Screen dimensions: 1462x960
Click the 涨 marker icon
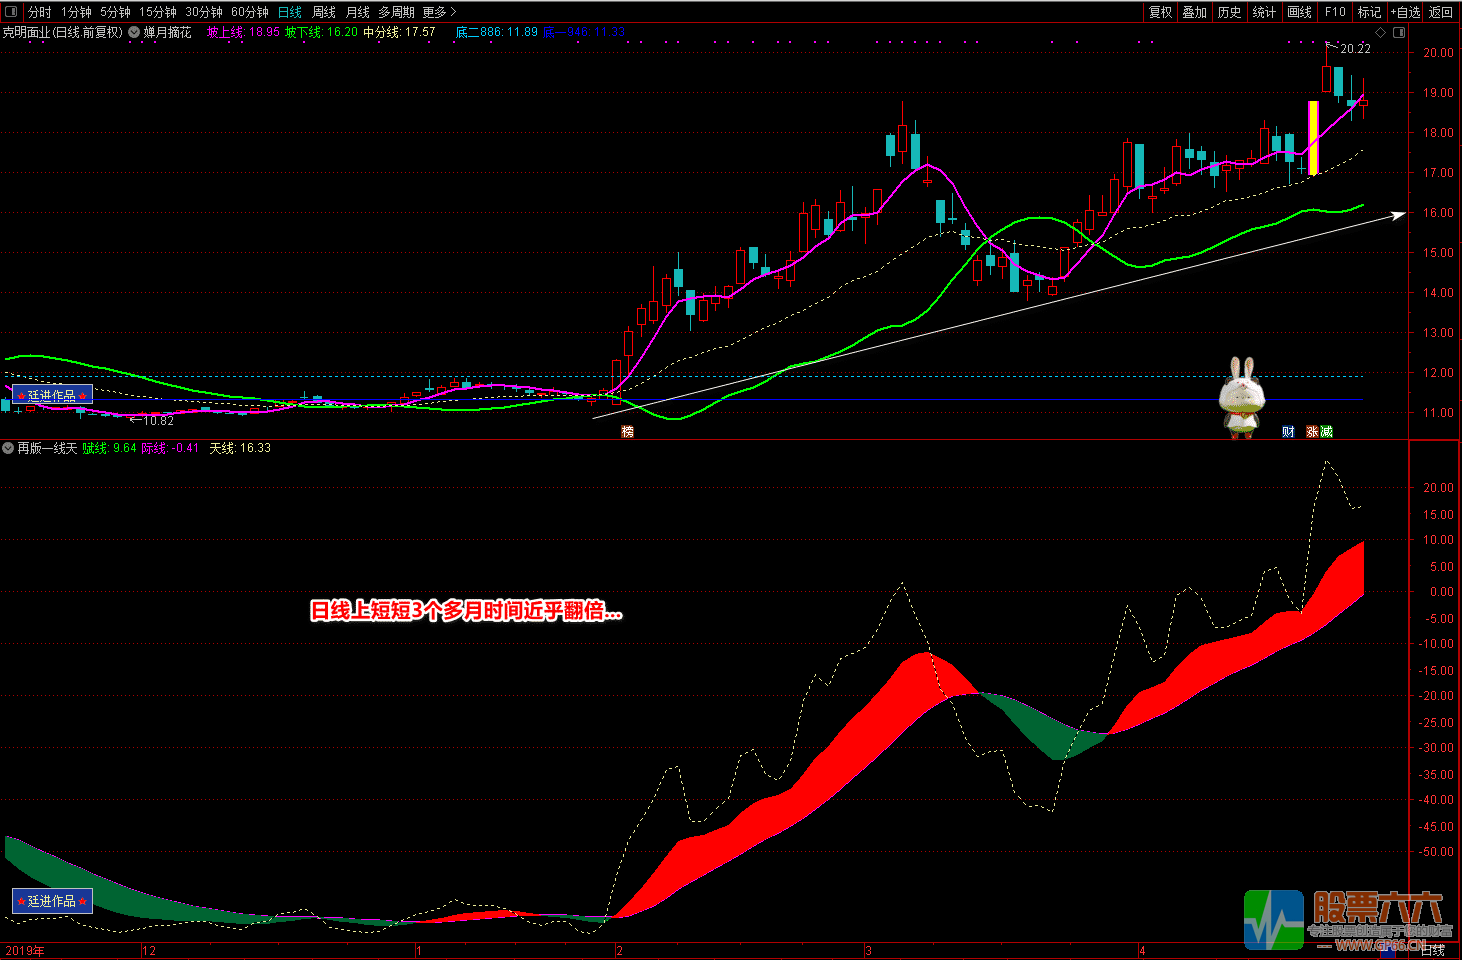click(1312, 432)
